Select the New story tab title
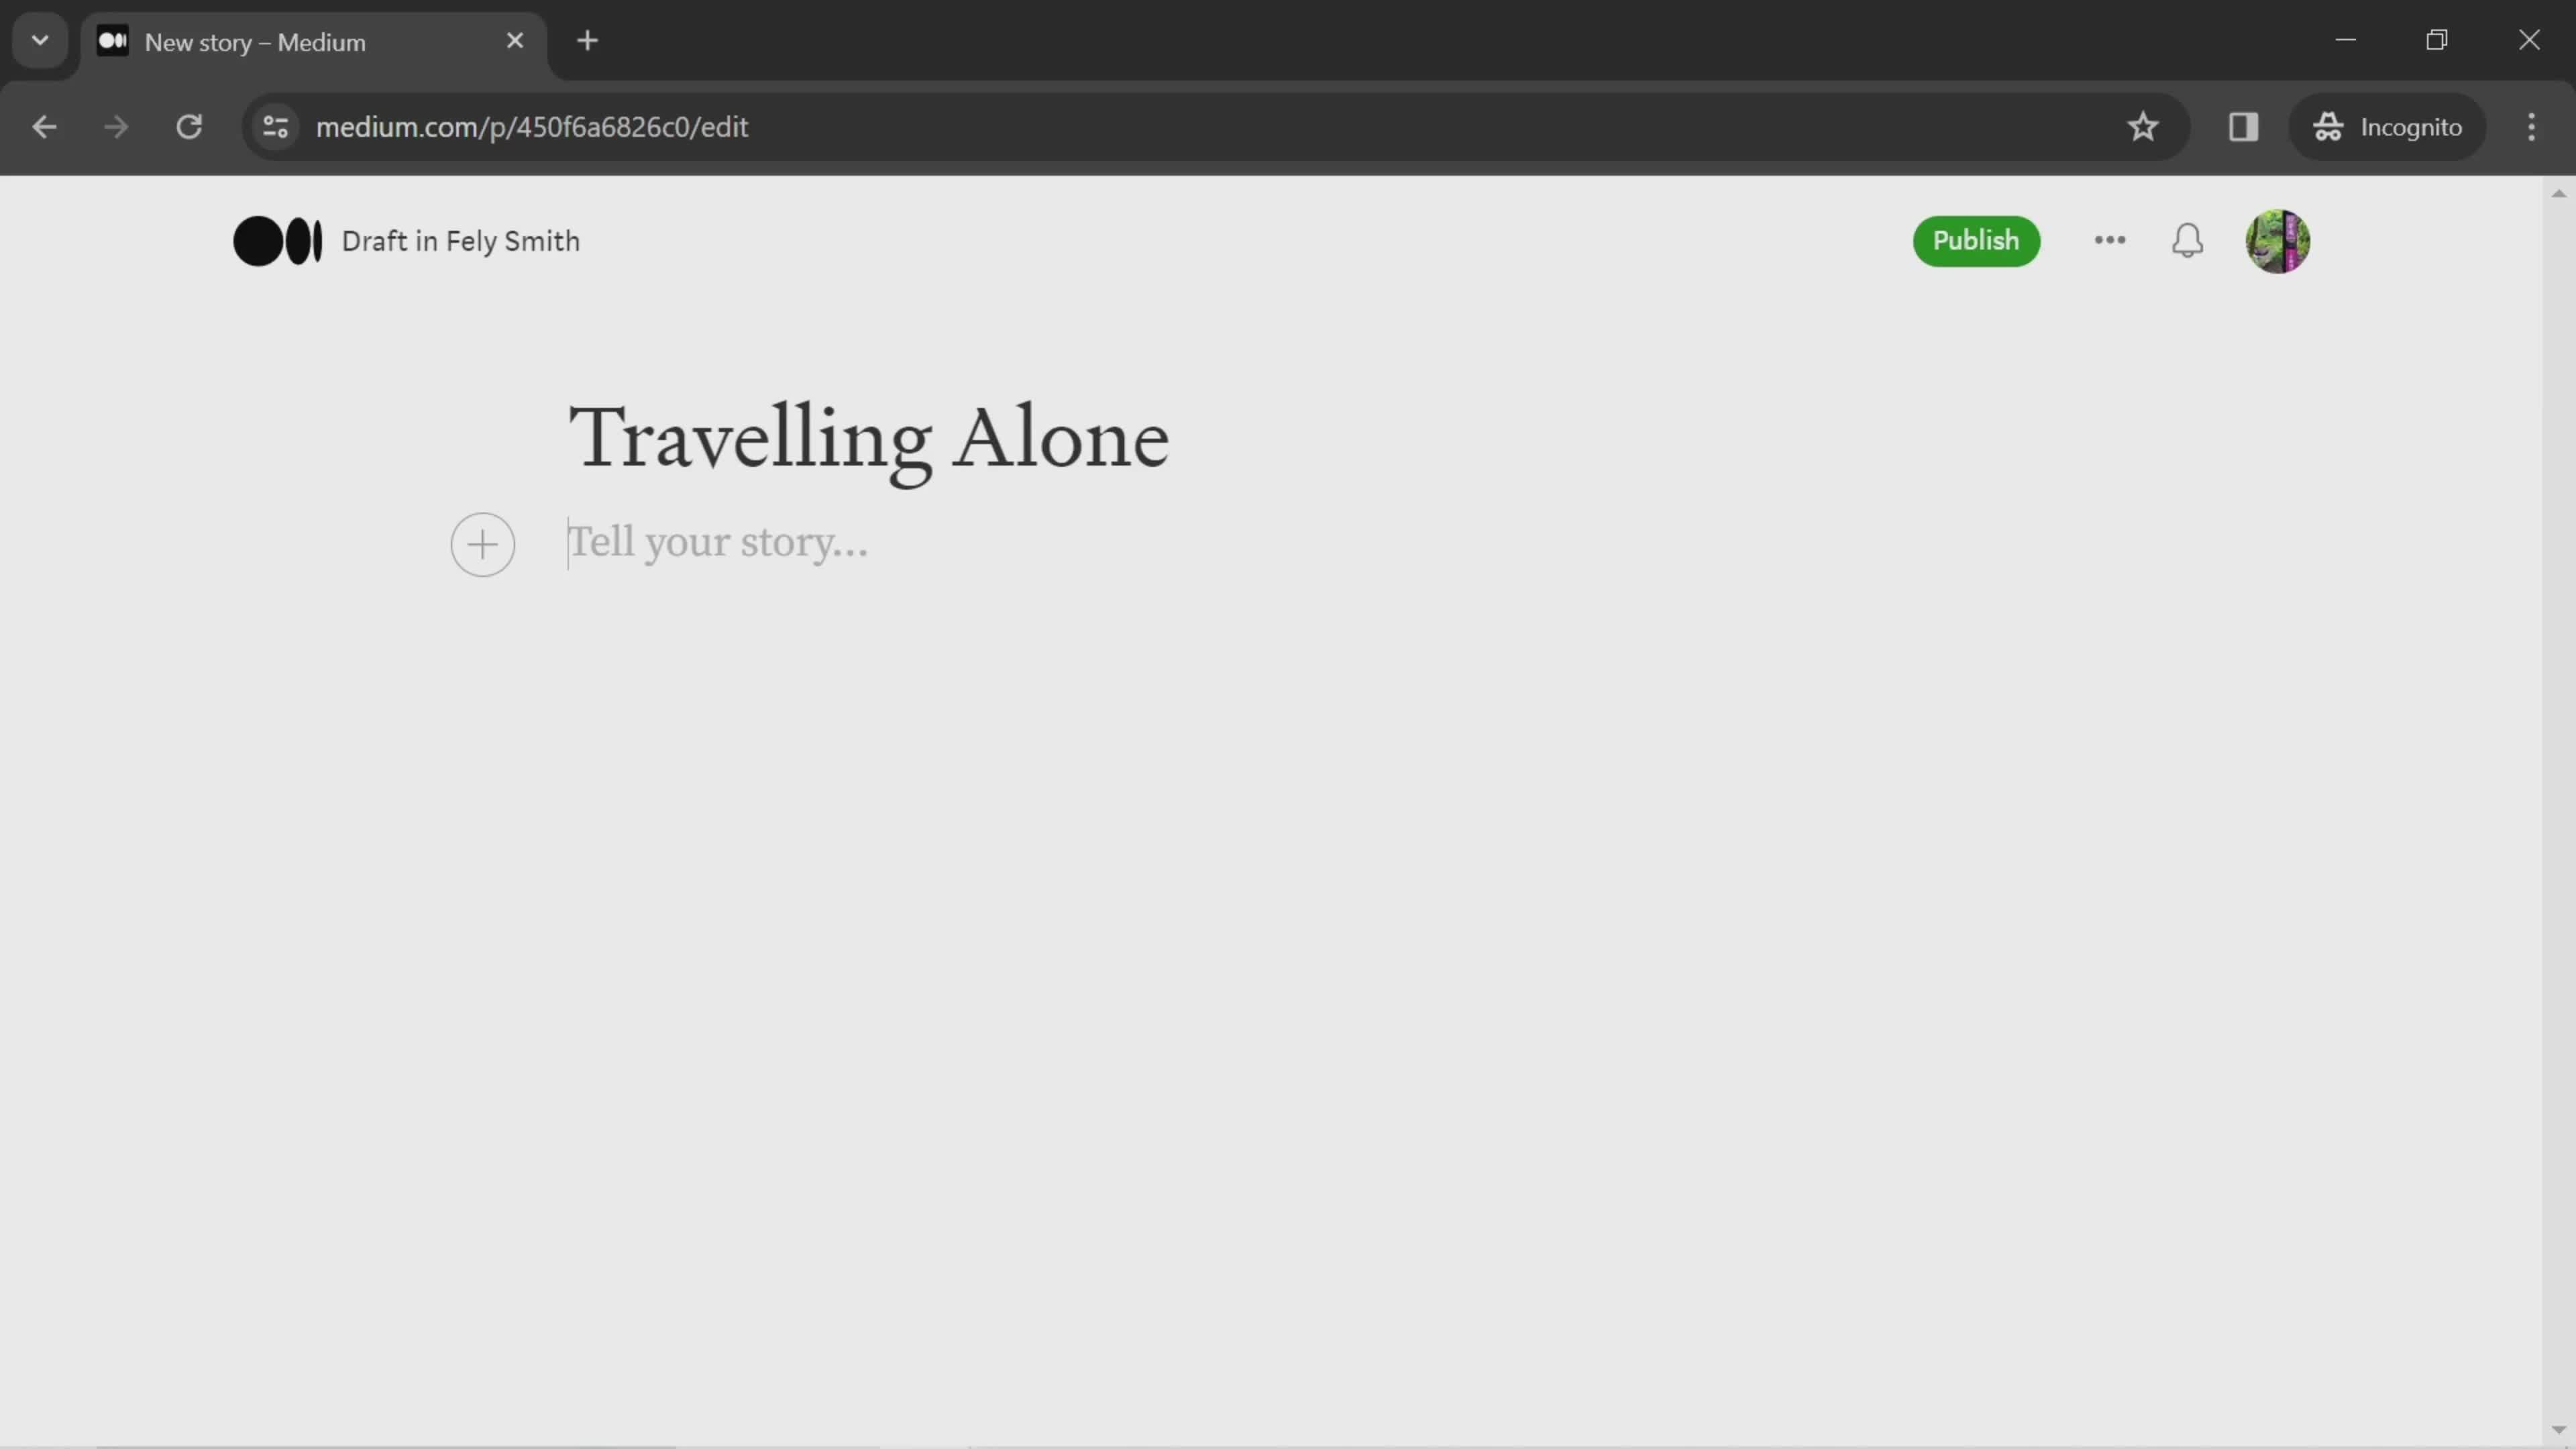The width and height of the screenshot is (2576, 1449). coord(256,41)
